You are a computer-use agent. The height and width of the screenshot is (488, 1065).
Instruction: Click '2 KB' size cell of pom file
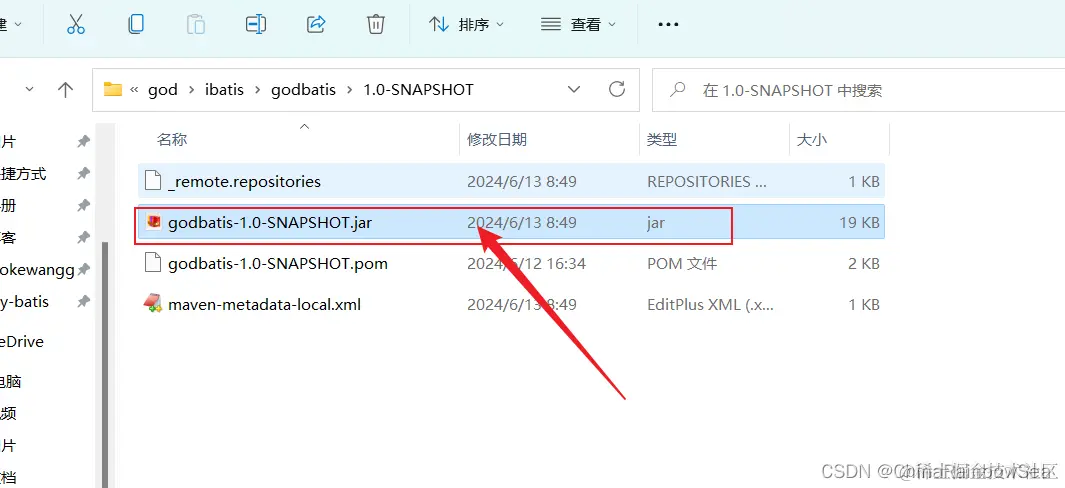[864, 263]
